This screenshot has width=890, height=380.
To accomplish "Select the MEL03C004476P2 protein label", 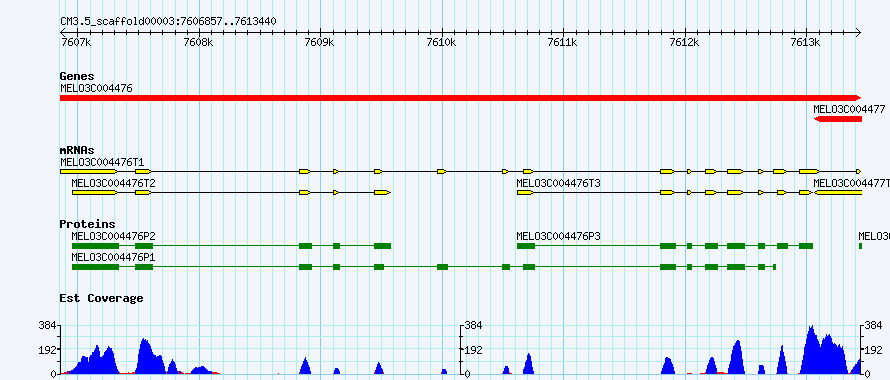I will click(114, 235).
